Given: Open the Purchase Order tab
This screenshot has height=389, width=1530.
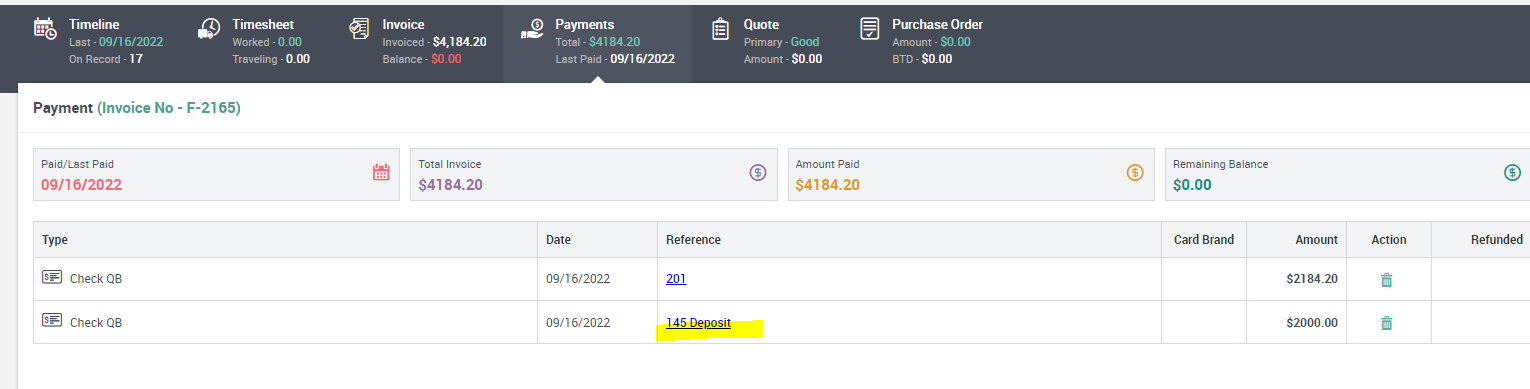Looking at the screenshot, I should [922, 41].
